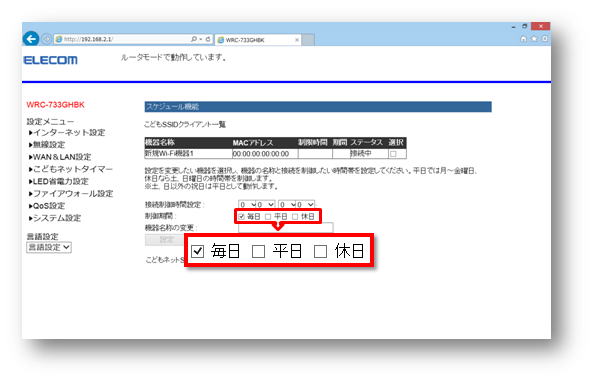Open the start minute dropdown
The height and width of the screenshot is (381, 593).
coord(266,205)
